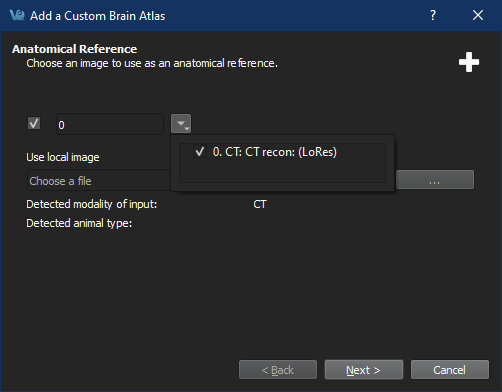Click the app logo in title bar
Viewport: 502px width, 392px height.
[x=17, y=15]
